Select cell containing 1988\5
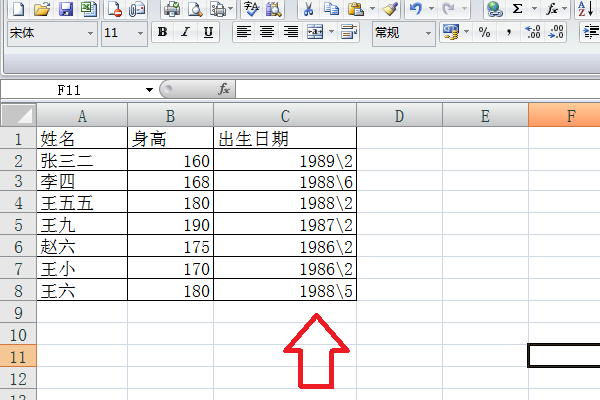The height and width of the screenshot is (400, 600). click(285, 291)
